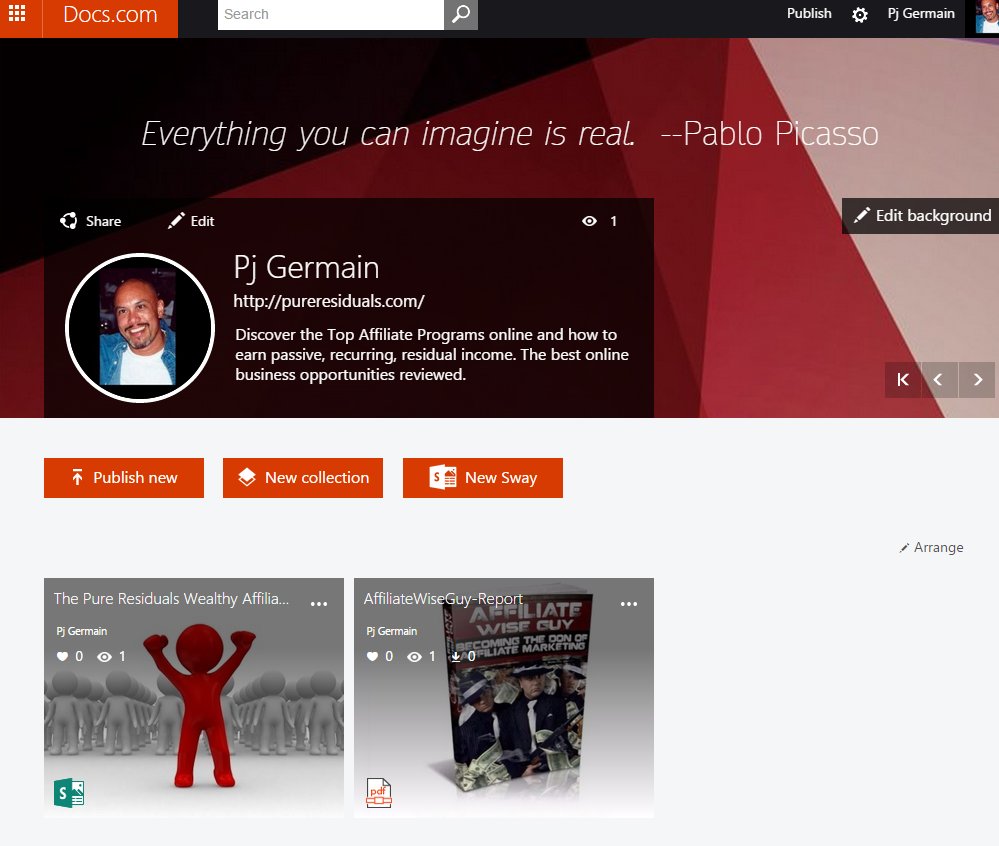Click the author Pj Germain on AffiliateWiseGuy card
The height and width of the screenshot is (846, 999).
[x=391, y=631]
